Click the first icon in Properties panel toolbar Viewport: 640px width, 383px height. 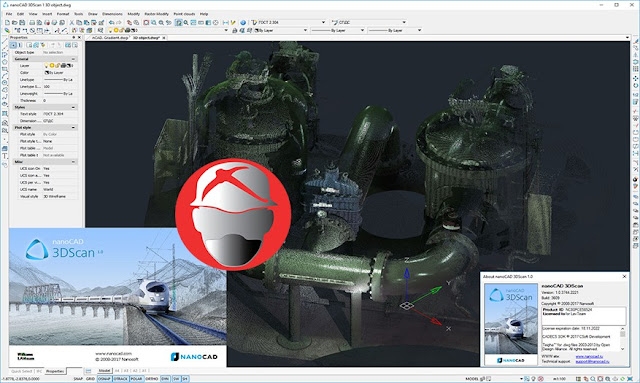pos(13,45)
